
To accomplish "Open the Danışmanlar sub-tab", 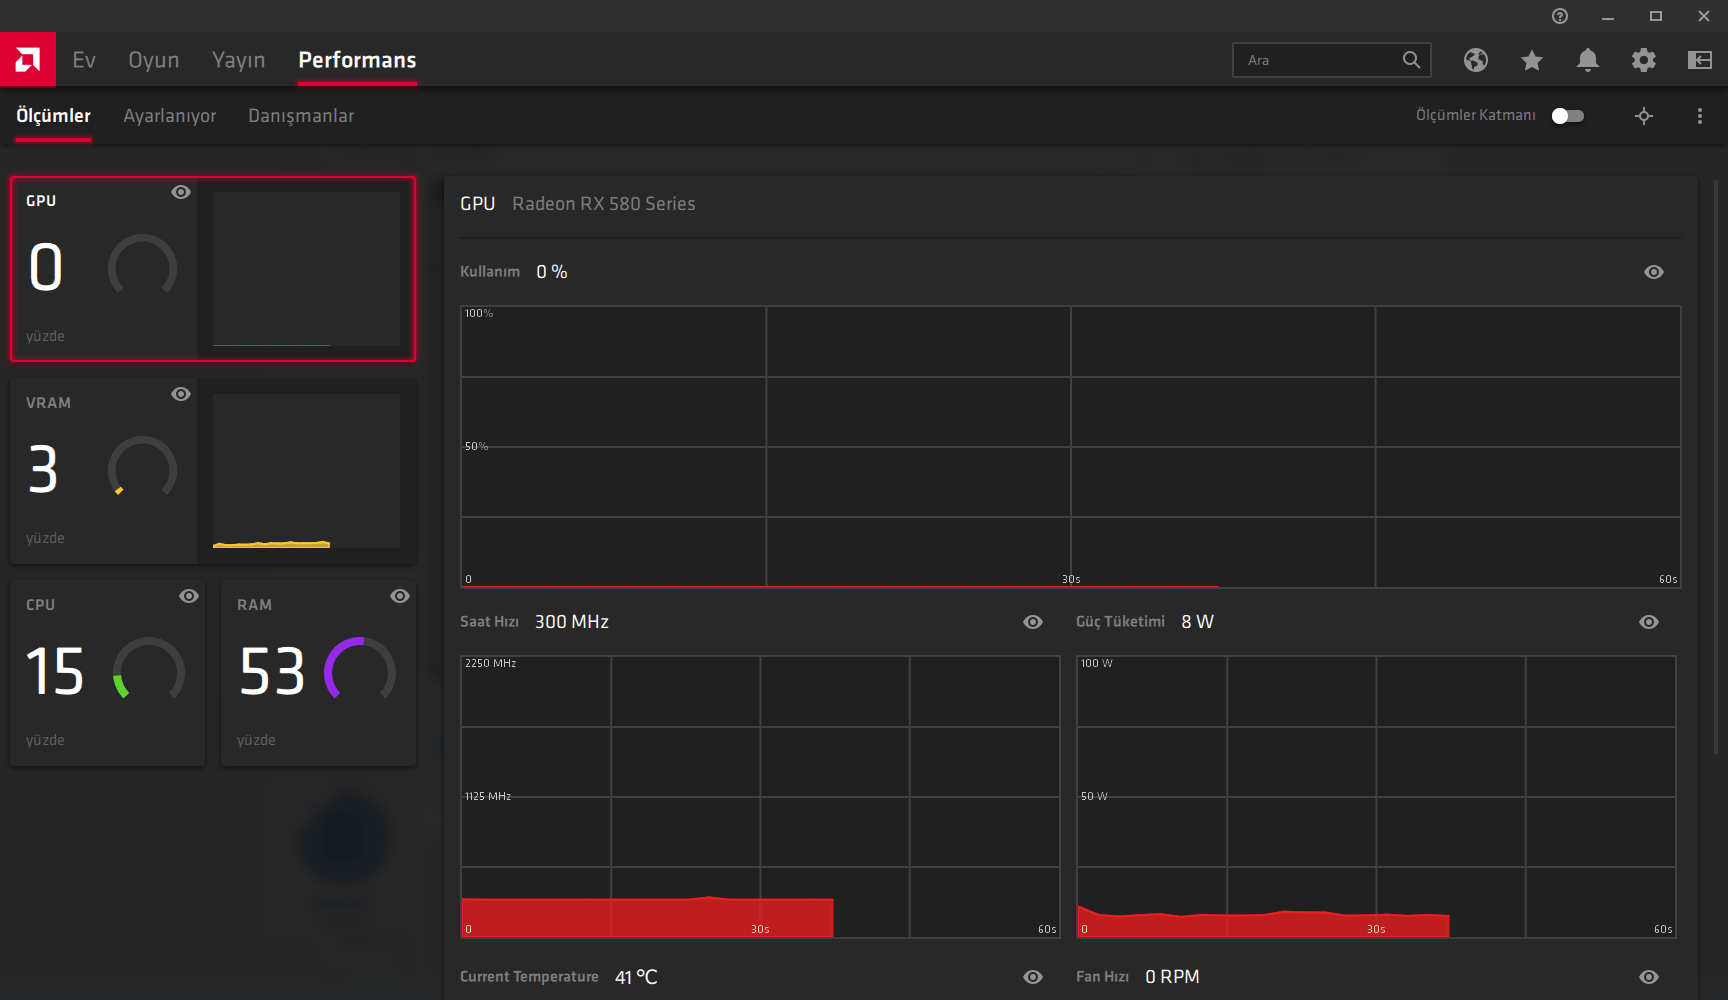I will (301, 116).
